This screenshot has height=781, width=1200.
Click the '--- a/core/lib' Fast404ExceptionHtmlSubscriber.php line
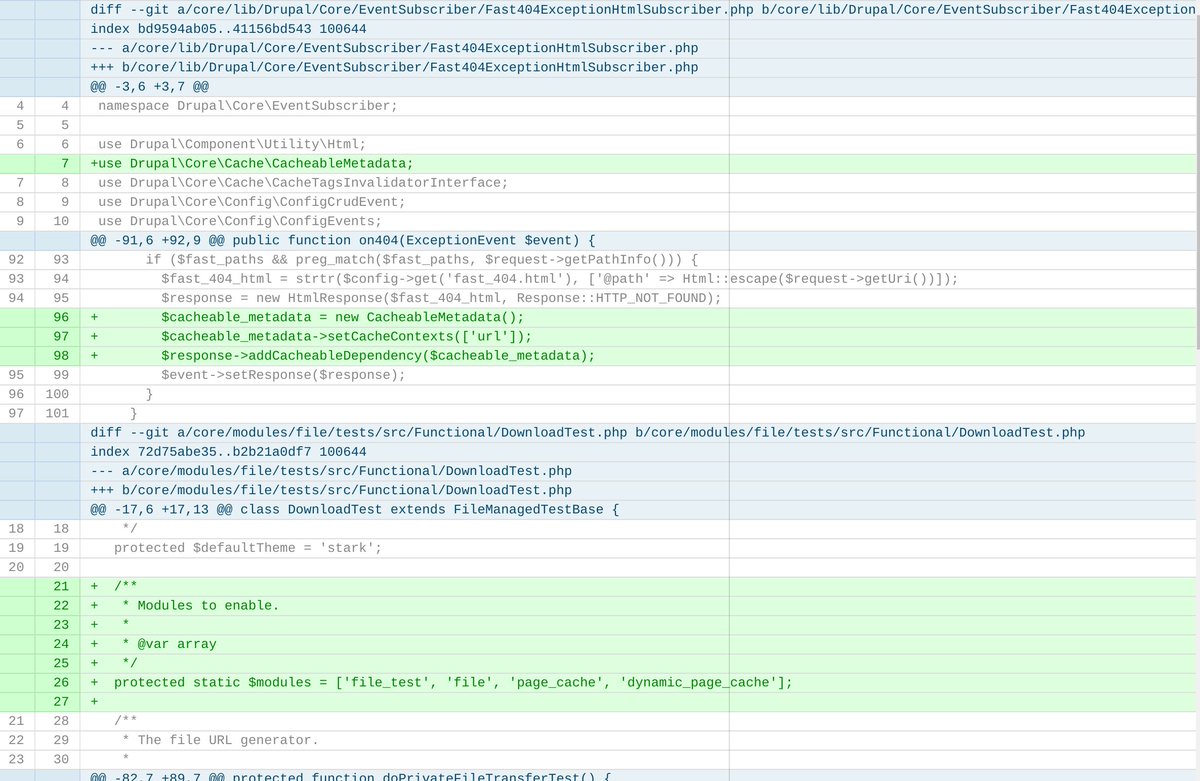(x=394, y=48)
